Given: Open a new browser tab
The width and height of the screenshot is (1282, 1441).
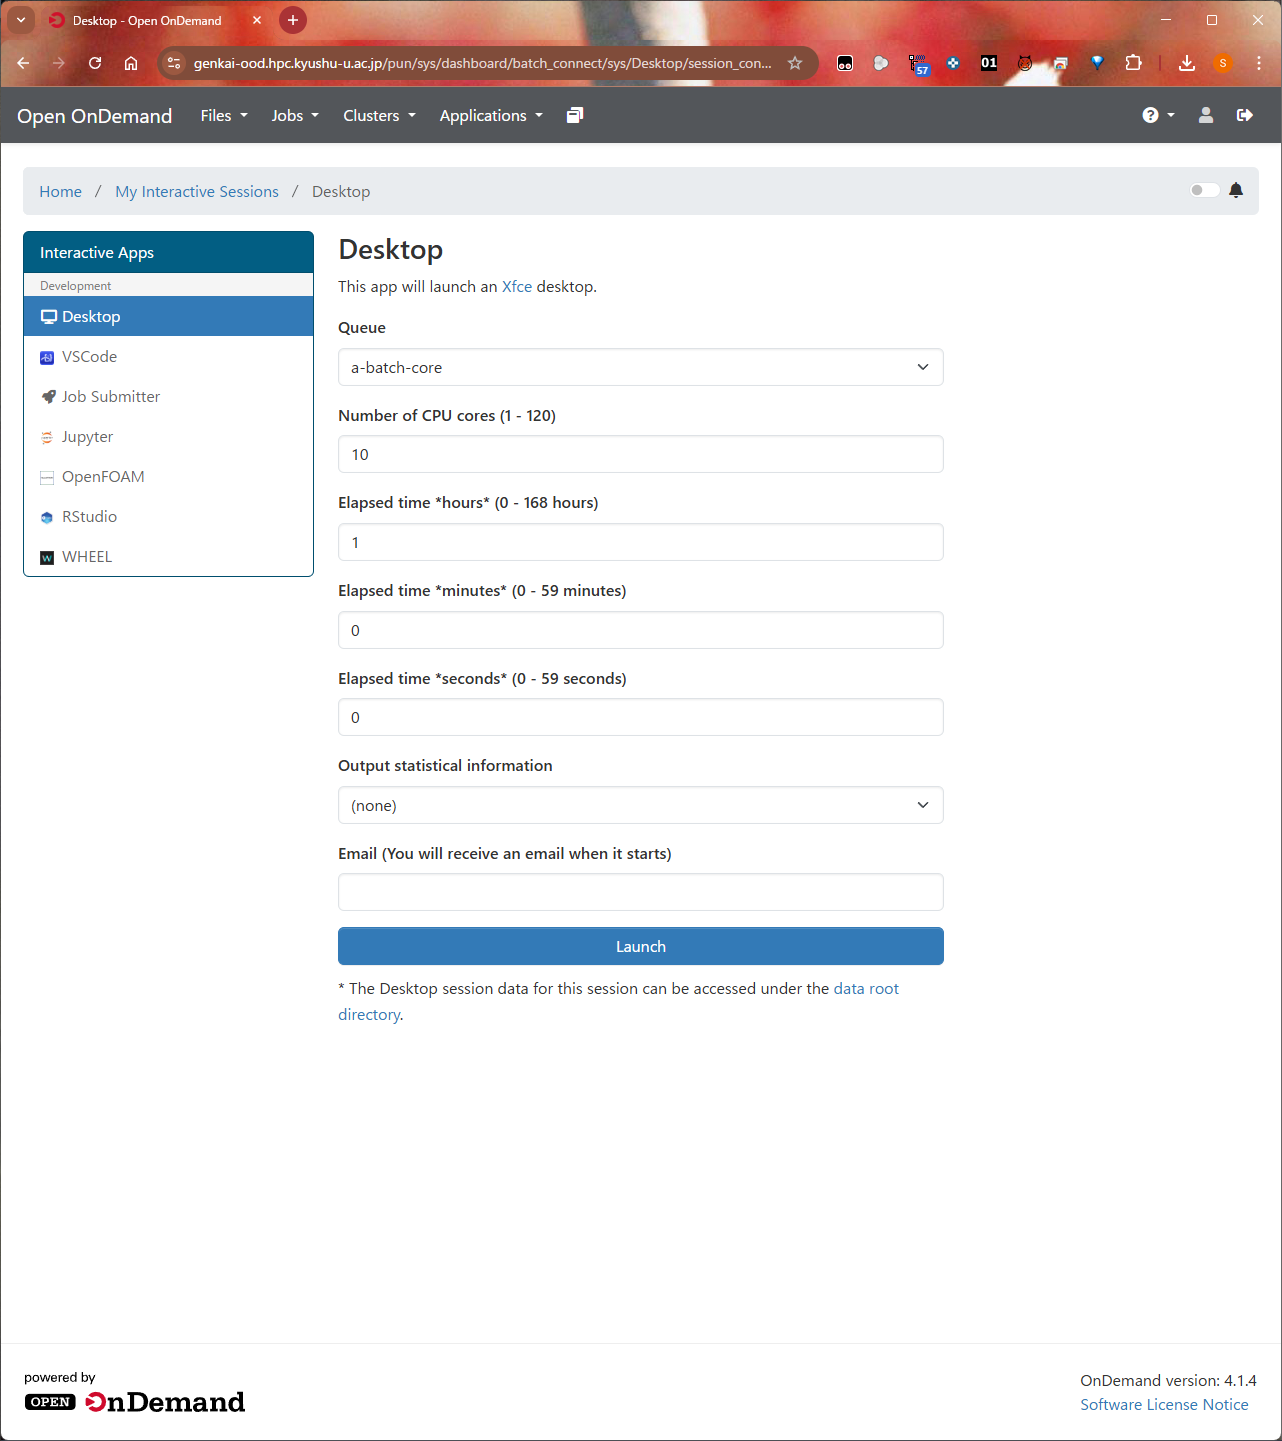Looking at the screenshot, I should pyautogui.click(x=293, y=20).
